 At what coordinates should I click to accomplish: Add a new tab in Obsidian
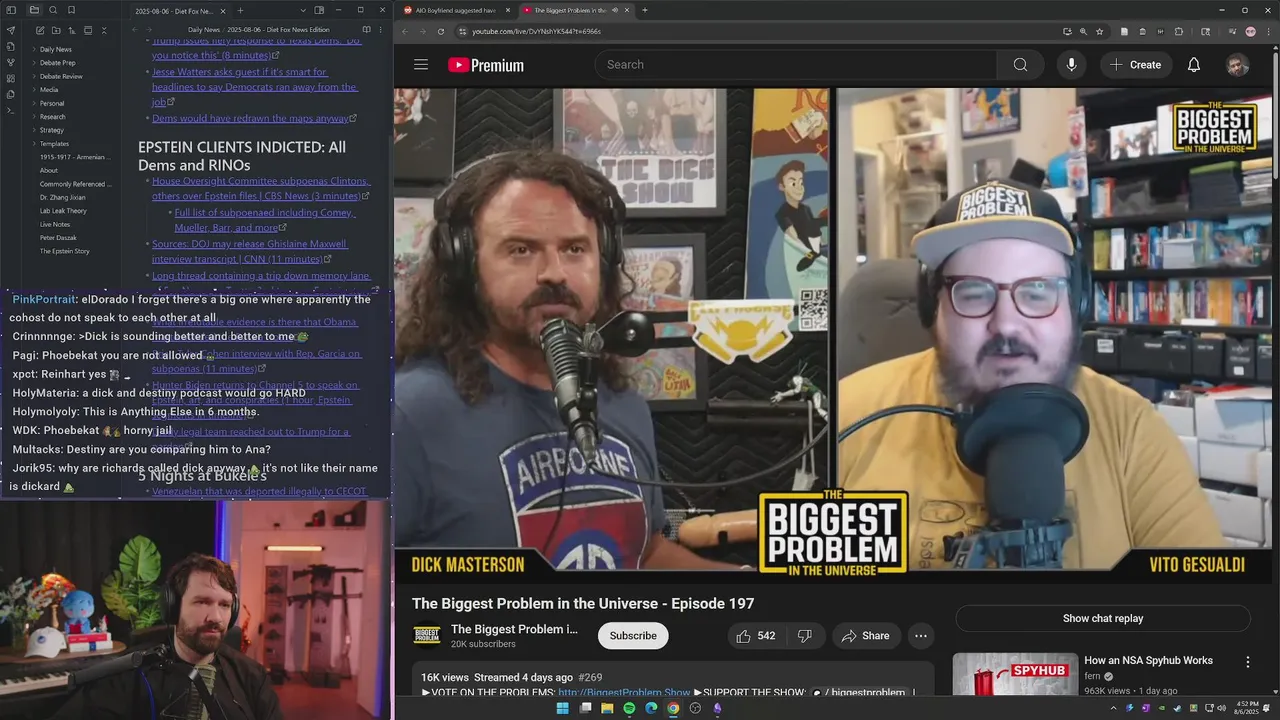tap(240, 10)
